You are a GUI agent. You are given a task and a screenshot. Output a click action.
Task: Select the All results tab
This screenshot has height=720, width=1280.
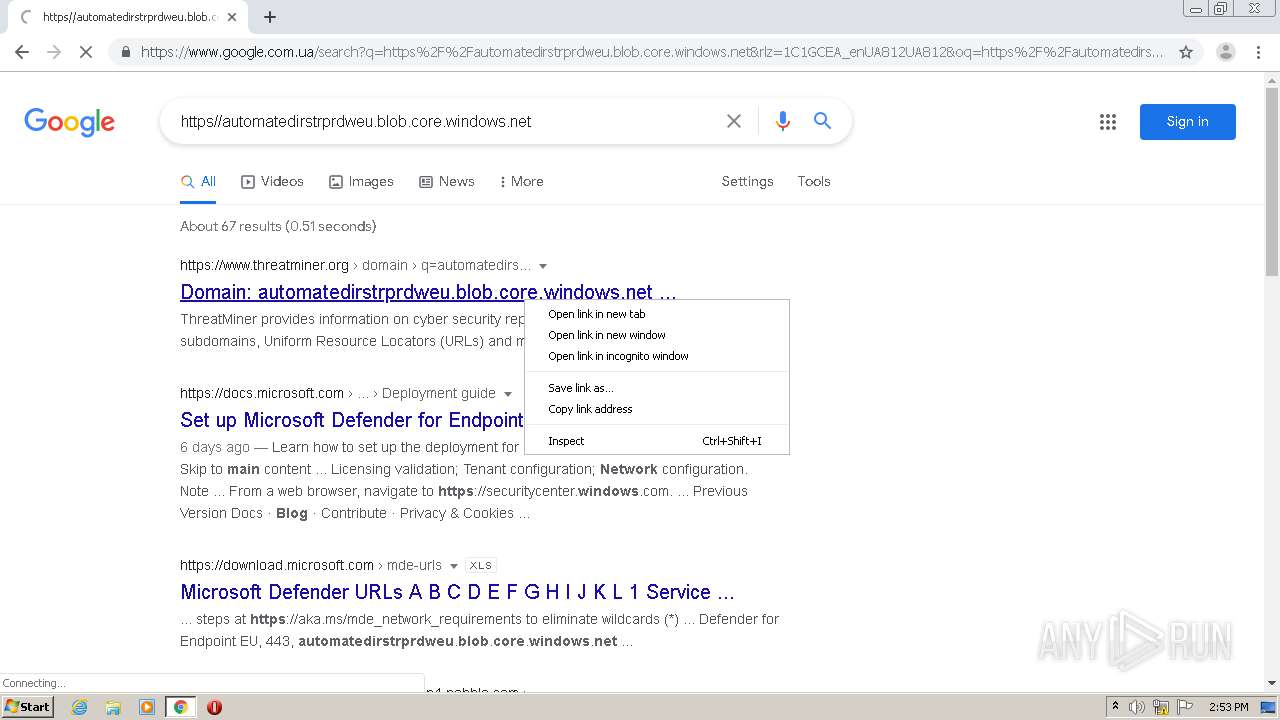pos(198,182)
